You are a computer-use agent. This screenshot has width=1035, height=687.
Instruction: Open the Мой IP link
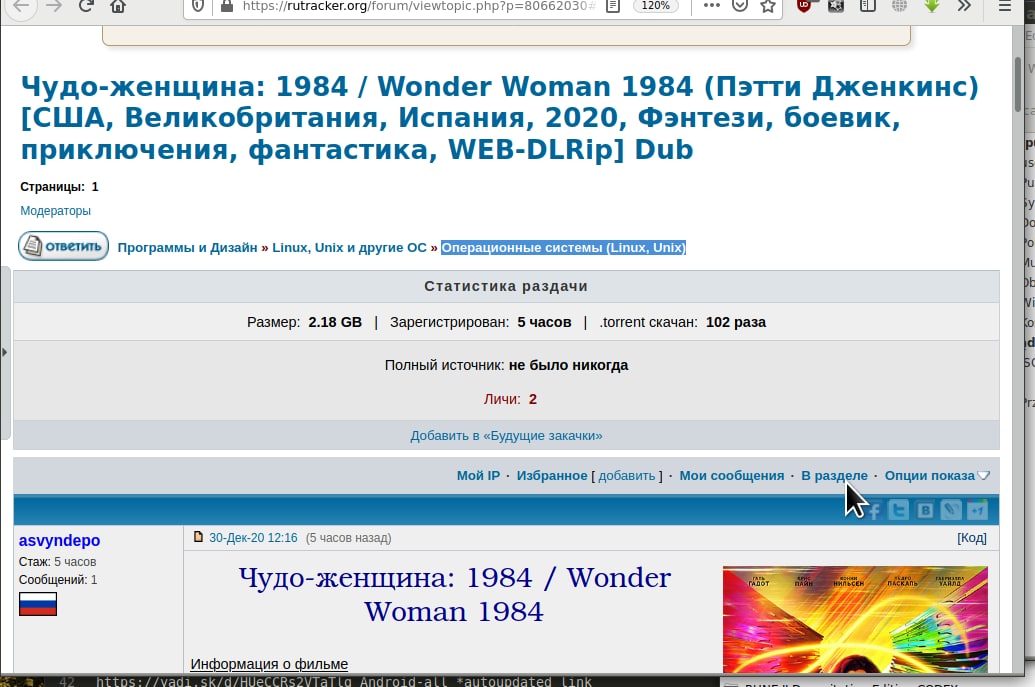[x=479, y=475]
